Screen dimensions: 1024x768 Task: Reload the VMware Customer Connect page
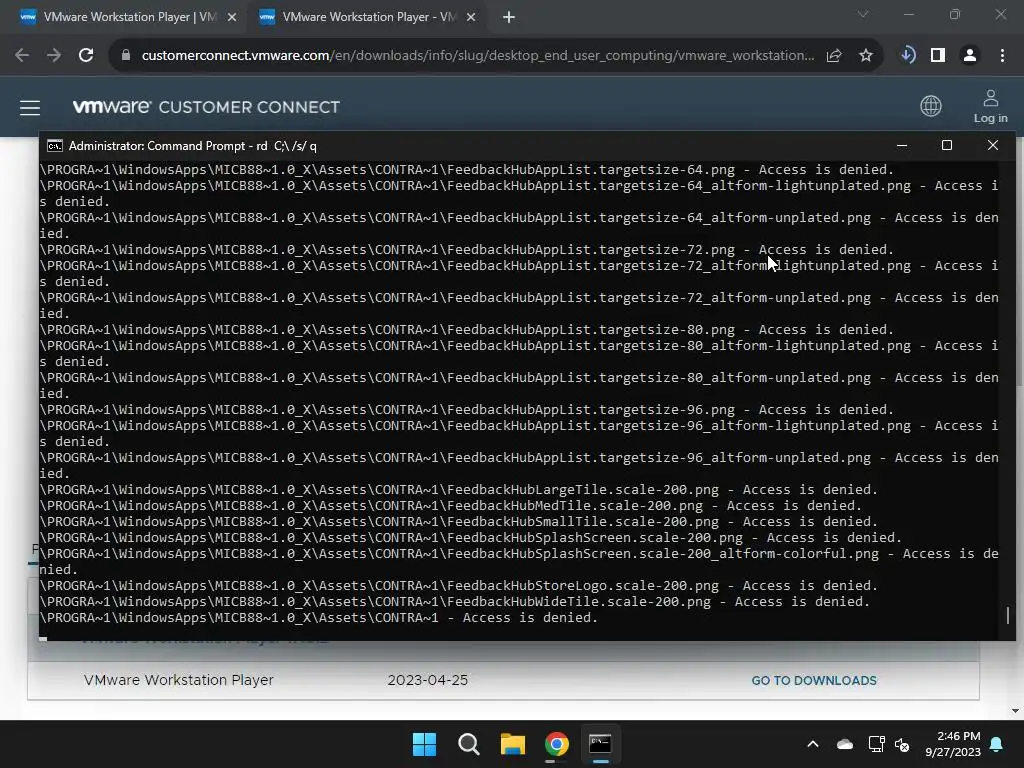(x=86, y=56)
